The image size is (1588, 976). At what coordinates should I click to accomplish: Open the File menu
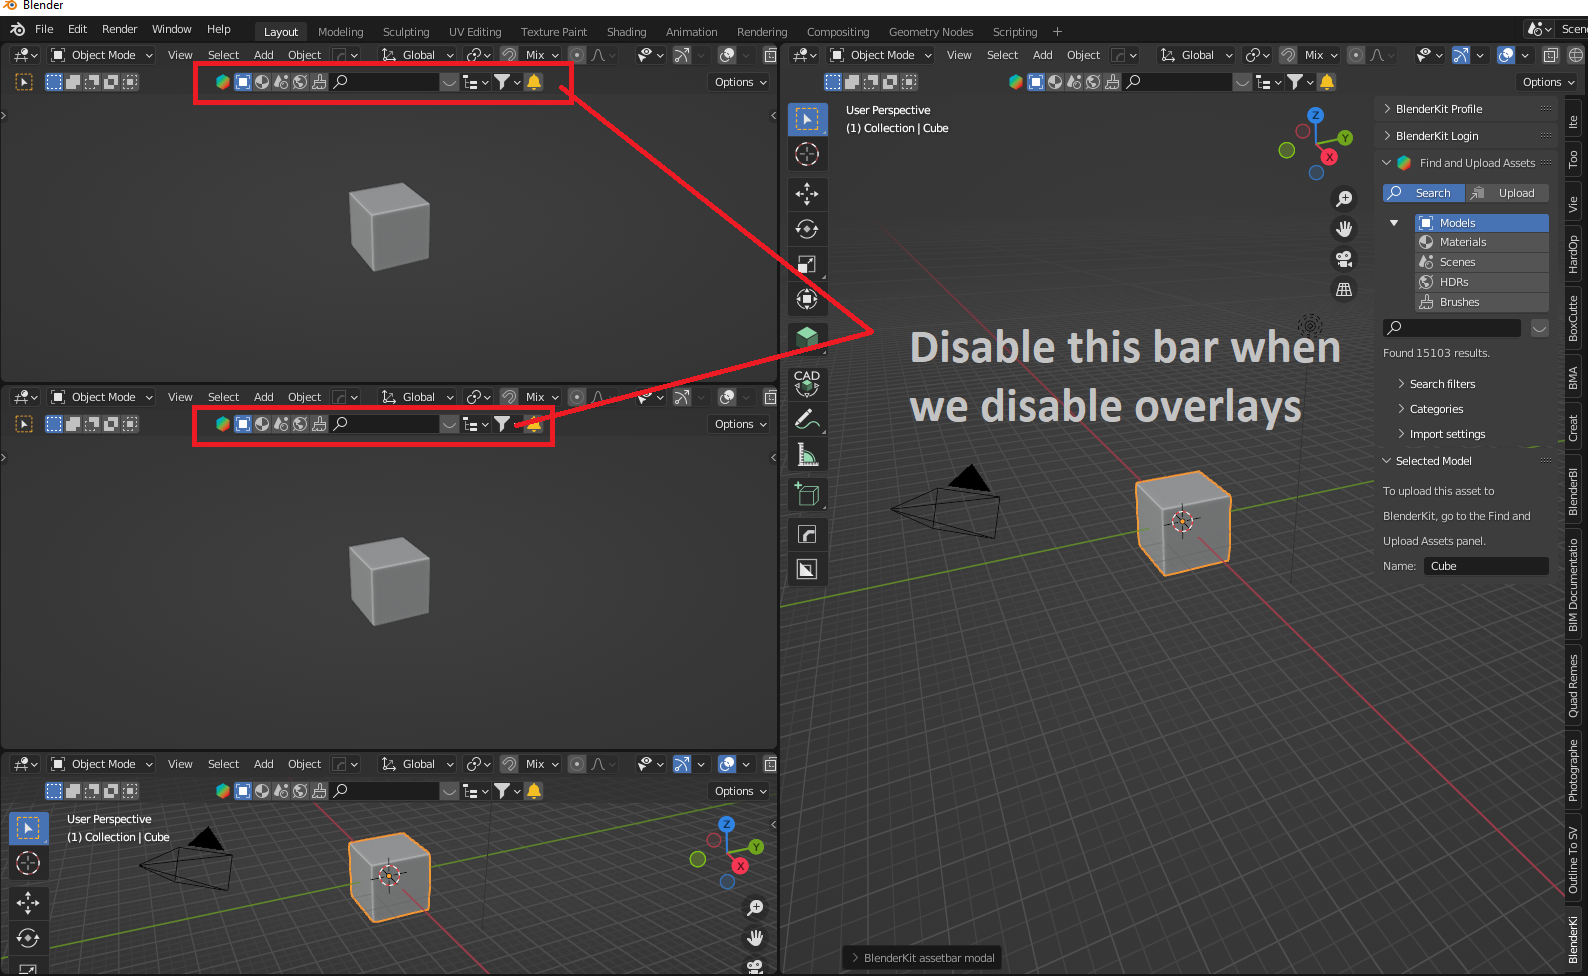44,29
